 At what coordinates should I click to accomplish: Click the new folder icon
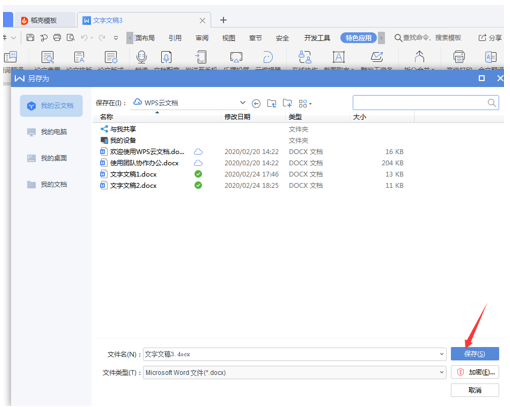(x=287, y=103)
